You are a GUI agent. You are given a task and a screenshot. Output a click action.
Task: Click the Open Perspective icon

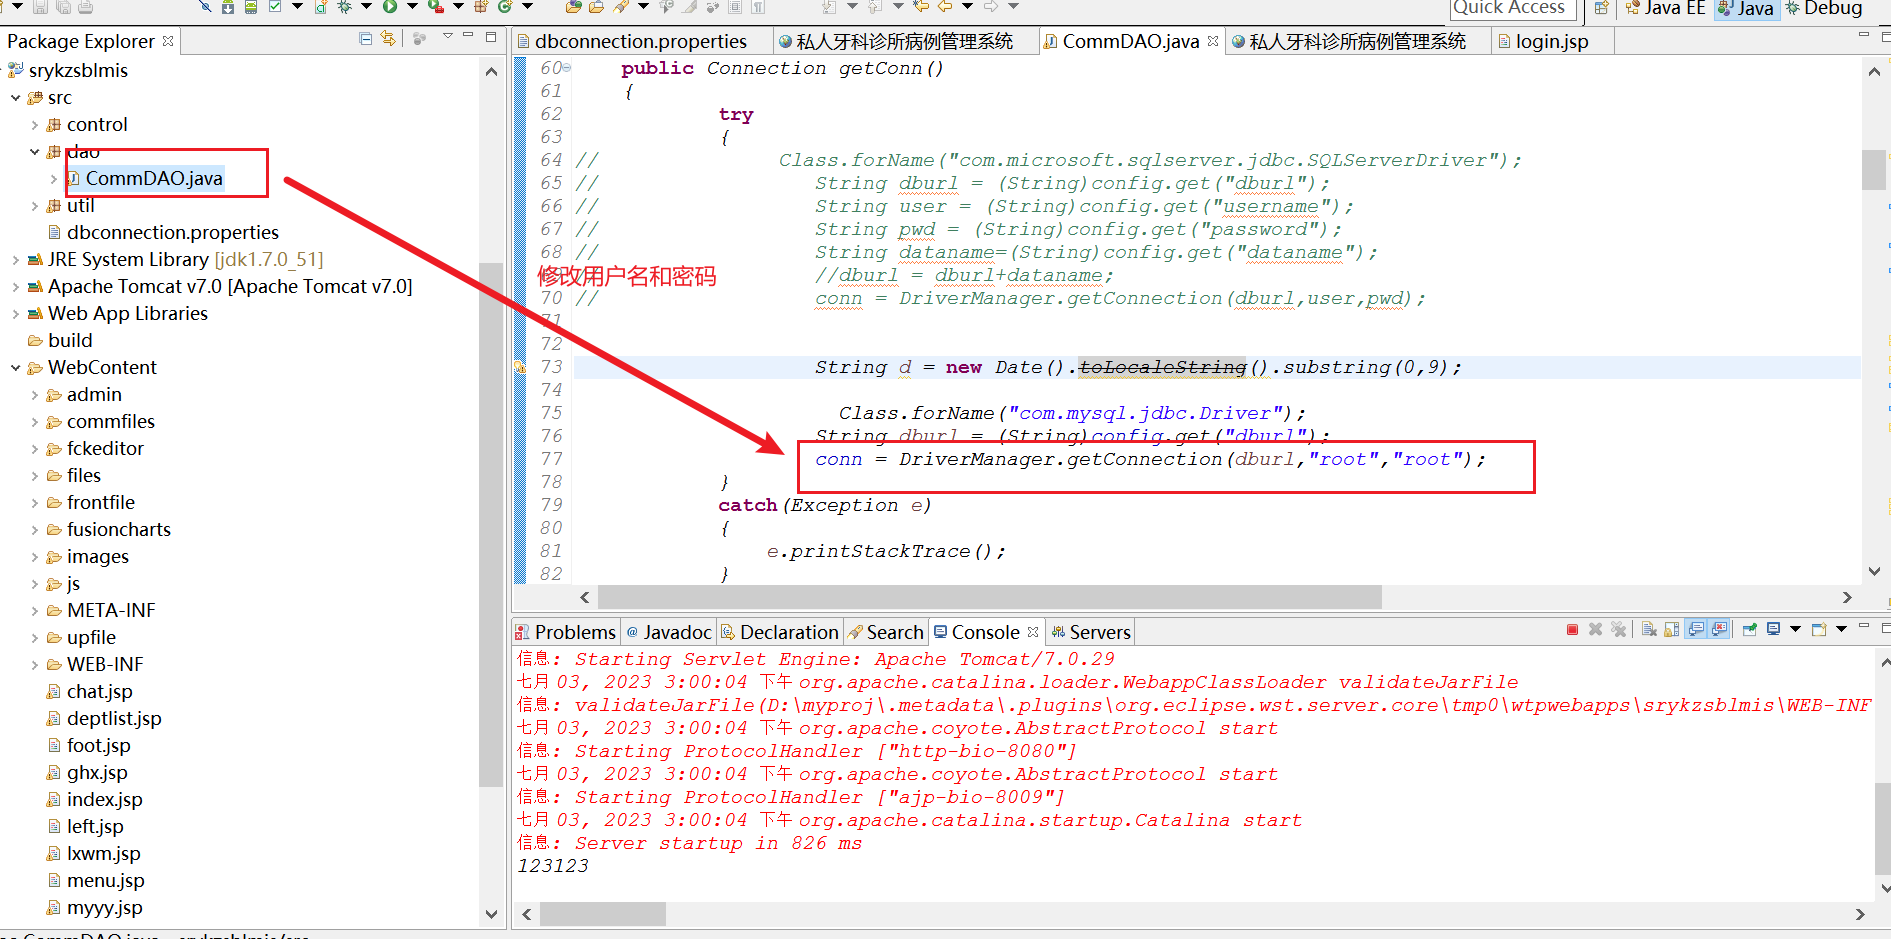1602,8
